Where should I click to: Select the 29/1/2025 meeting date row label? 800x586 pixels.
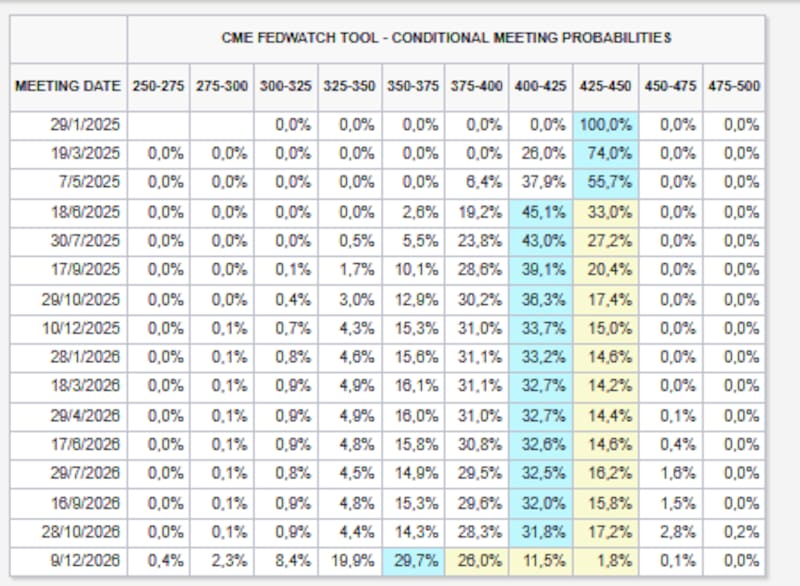88,125
